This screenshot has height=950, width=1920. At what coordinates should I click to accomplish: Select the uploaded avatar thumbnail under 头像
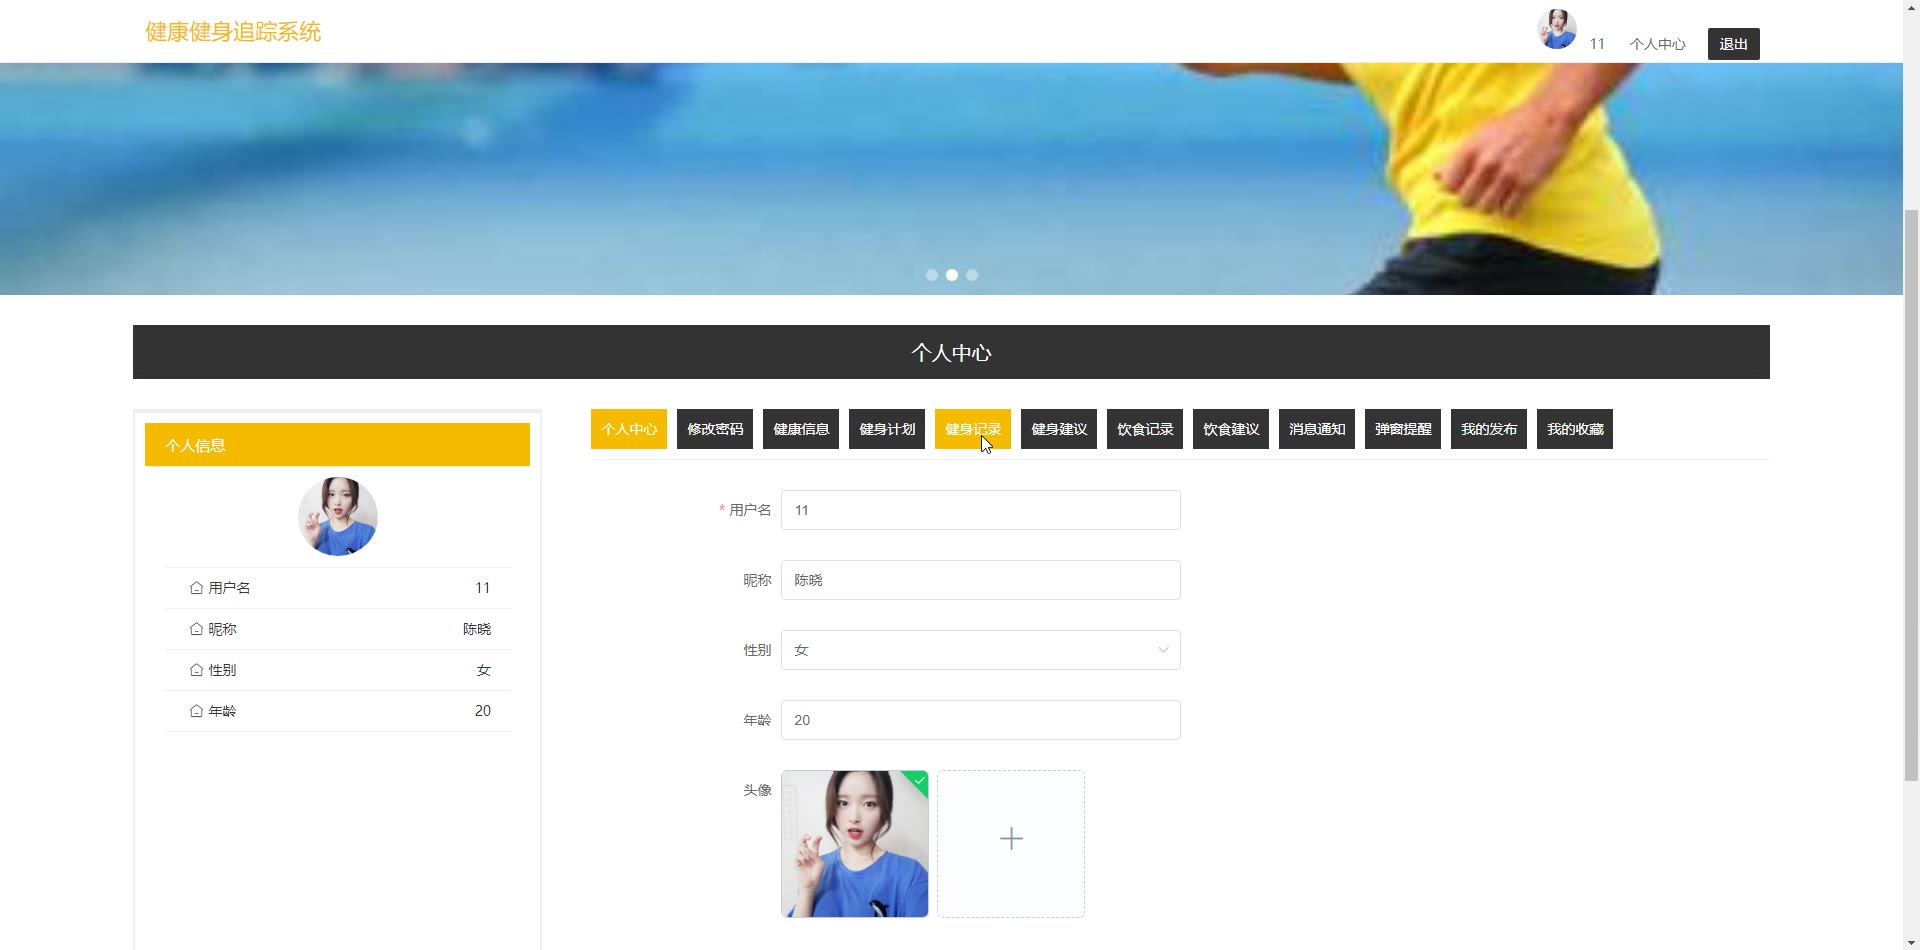(x=855, y=844)
